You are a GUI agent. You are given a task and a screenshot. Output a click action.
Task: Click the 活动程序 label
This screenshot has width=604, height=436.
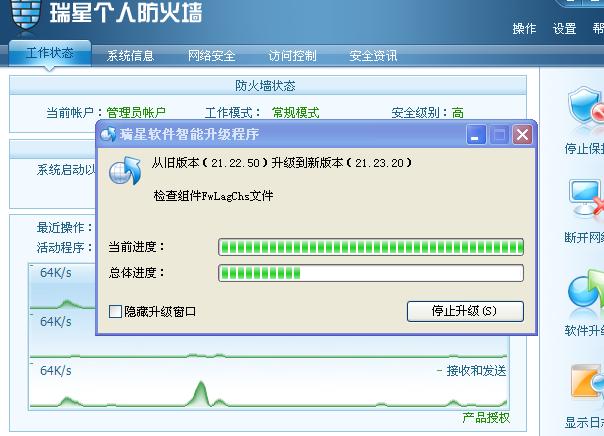65,247
